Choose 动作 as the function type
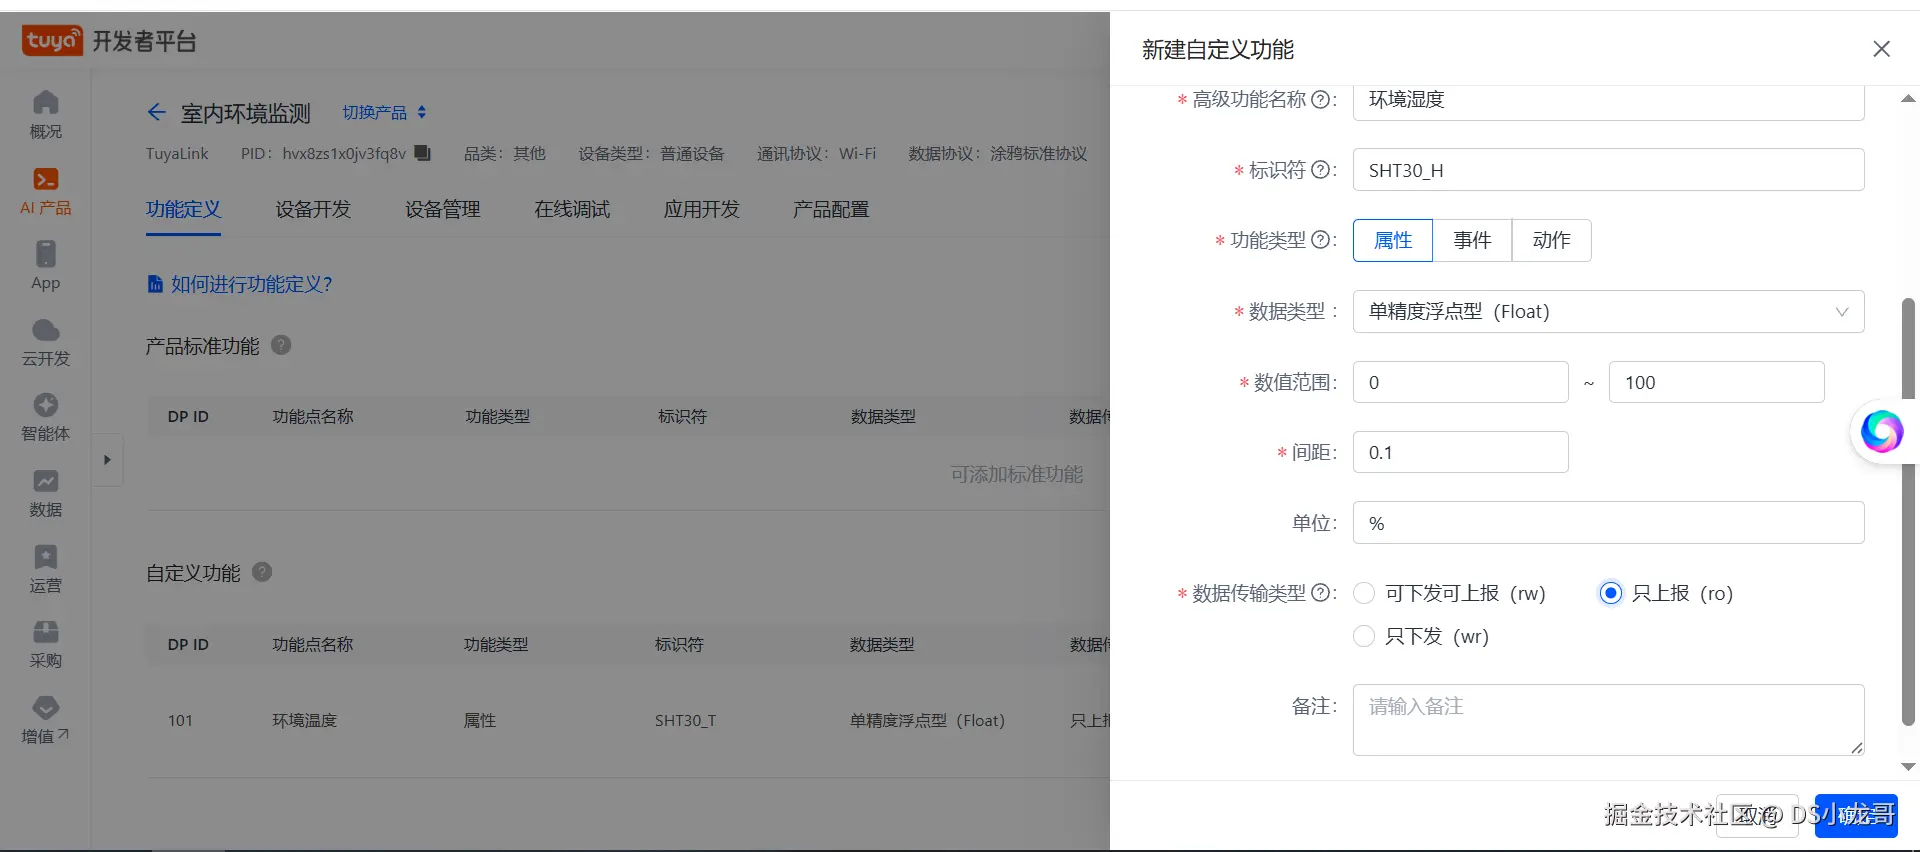This screenshot has height=852, width=1920. tap(1551, 240)
